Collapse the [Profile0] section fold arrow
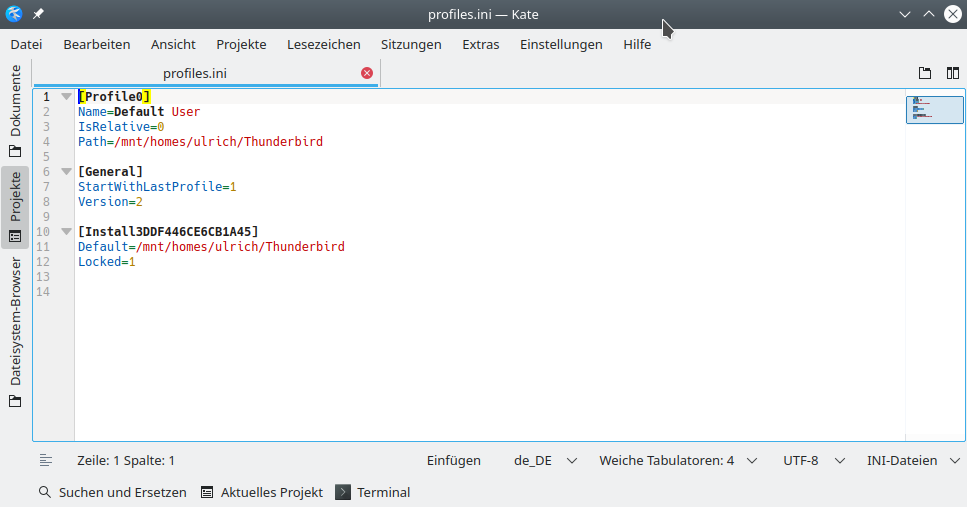The height and width of the screenshot is (507, 967). [x=66, y=96]
